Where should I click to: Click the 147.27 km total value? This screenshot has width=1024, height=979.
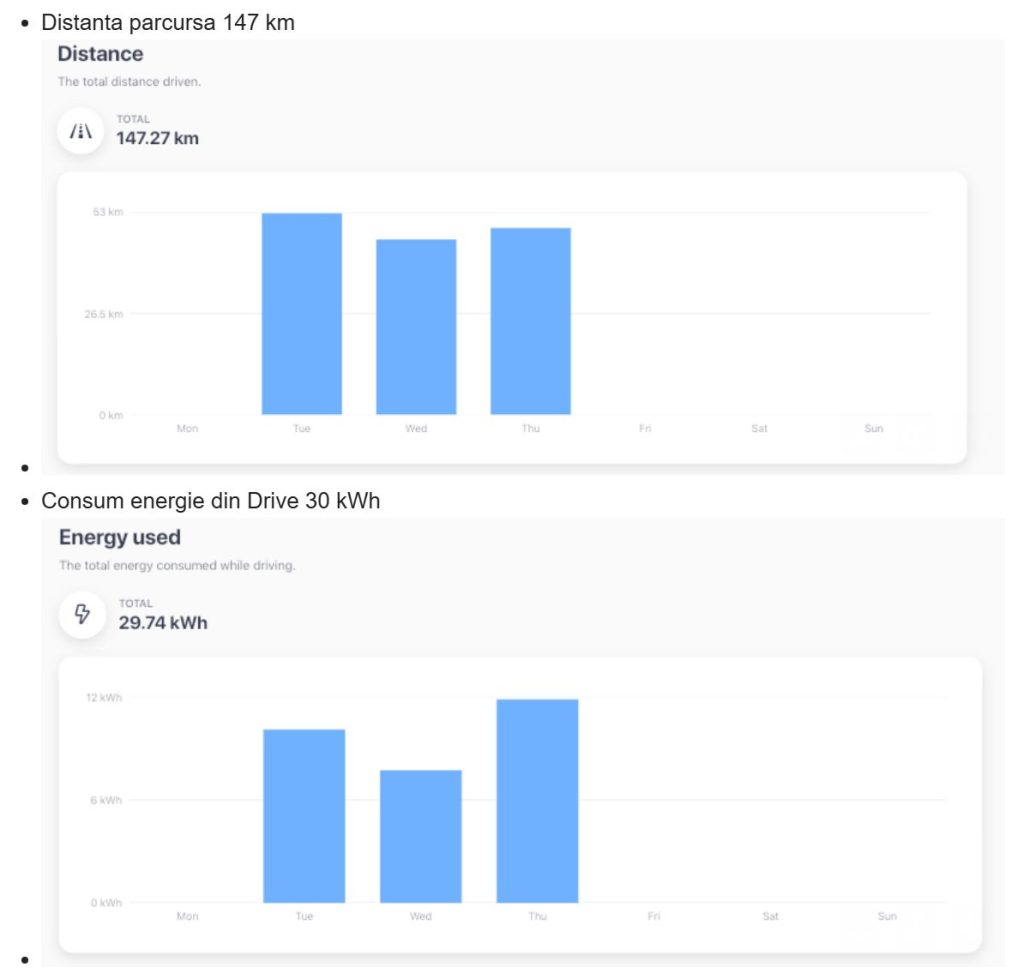(157, 139)
